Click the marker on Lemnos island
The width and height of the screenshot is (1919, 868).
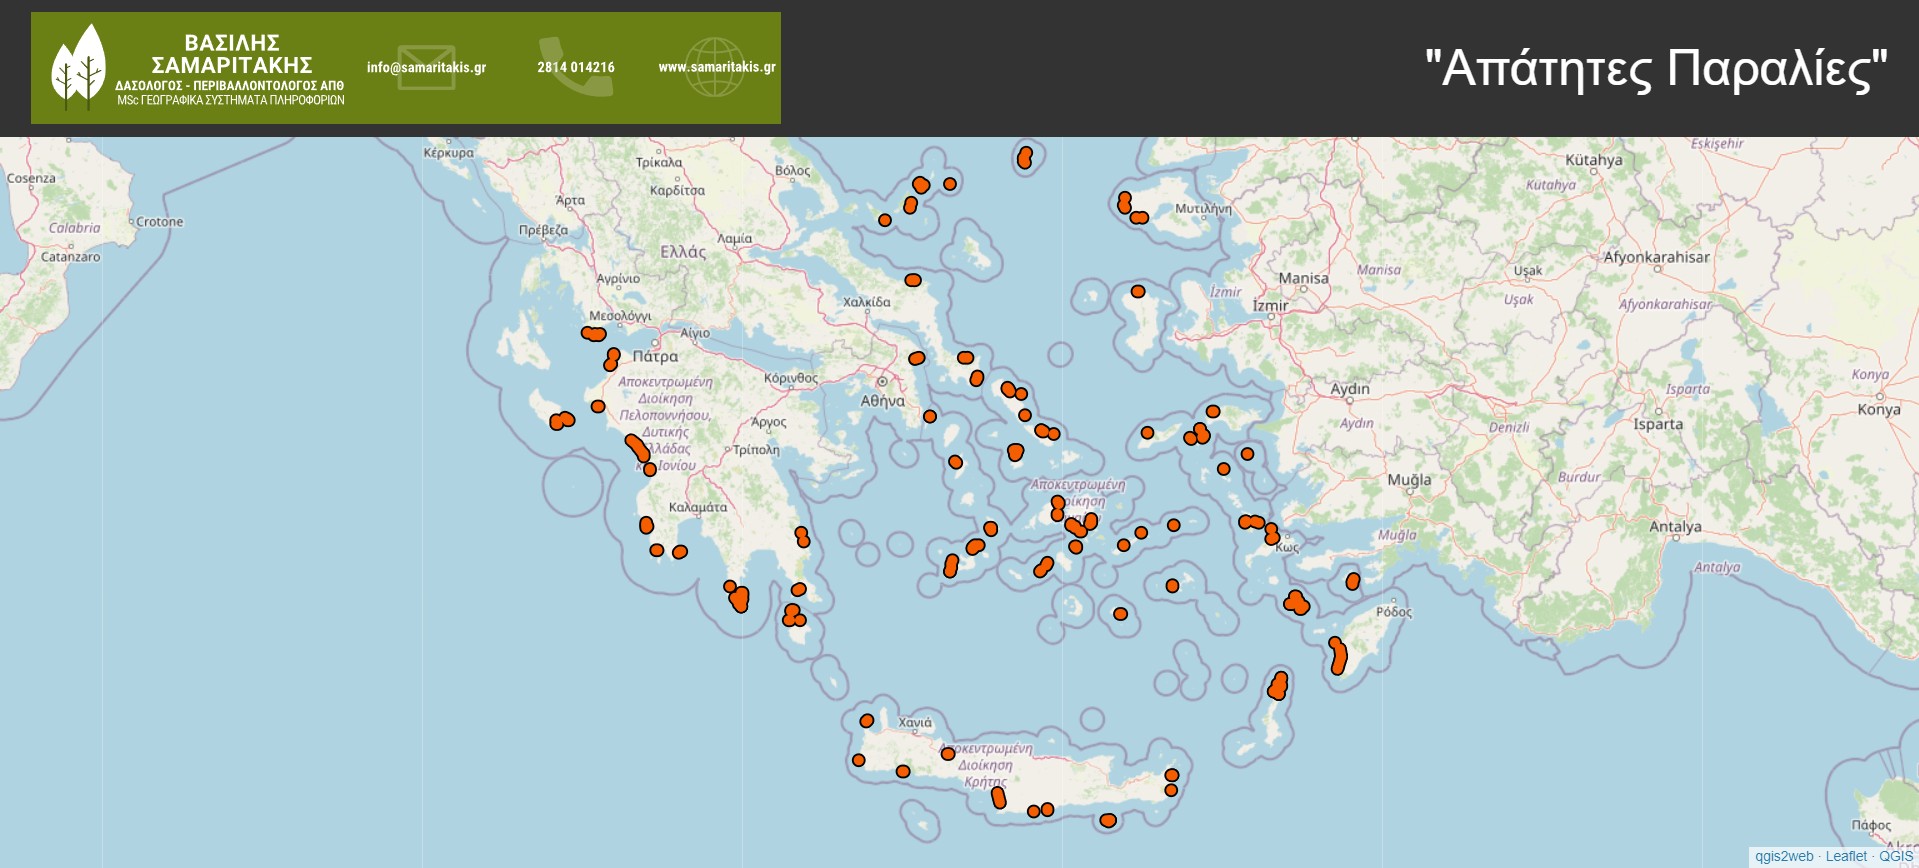click(1025, 157)
